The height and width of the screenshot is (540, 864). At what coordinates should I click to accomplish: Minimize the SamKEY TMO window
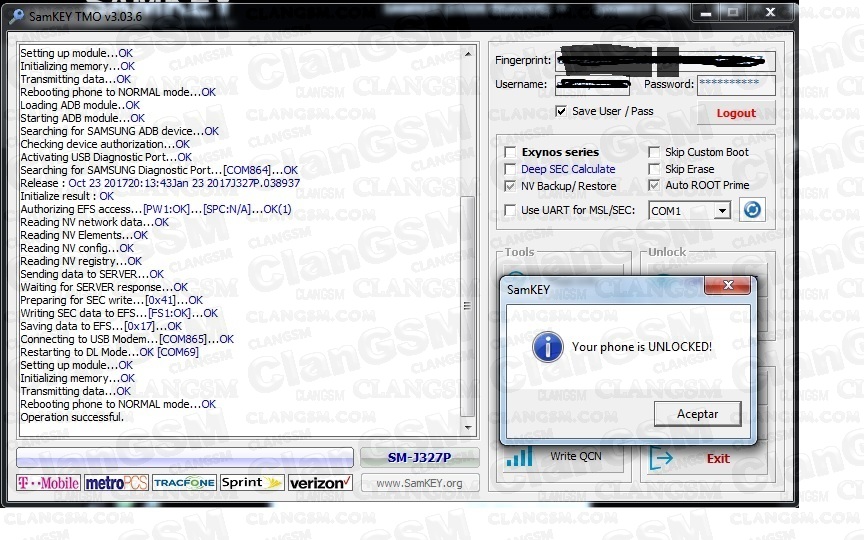(x=706, y=12)
